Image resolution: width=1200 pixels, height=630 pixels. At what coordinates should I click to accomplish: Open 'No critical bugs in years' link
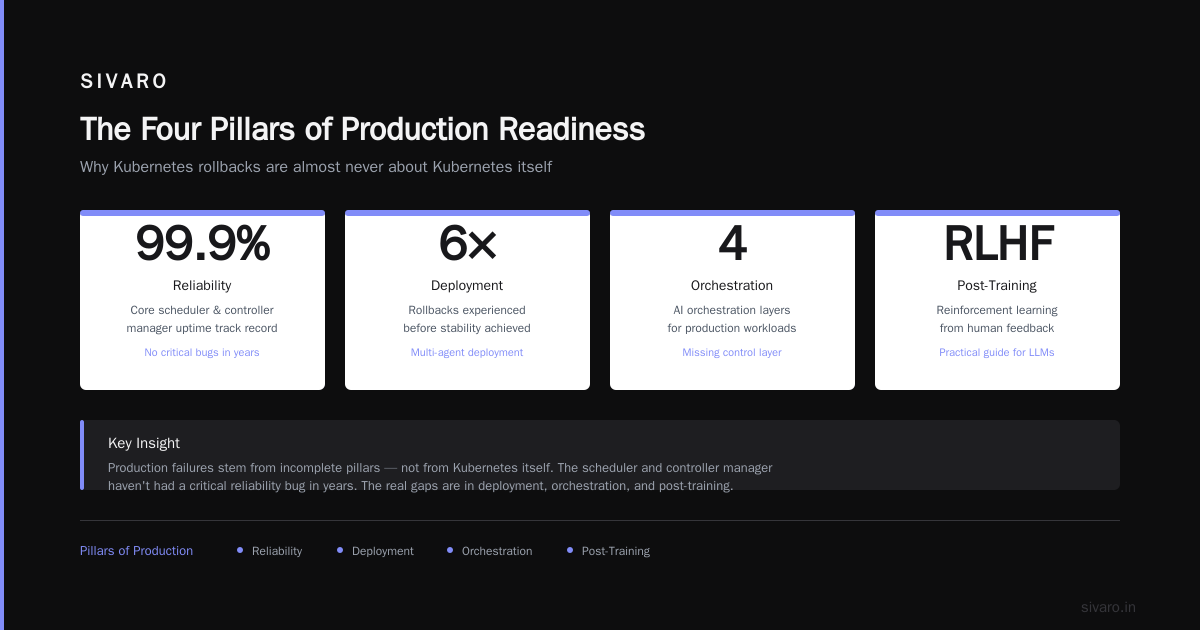[202, 352]
